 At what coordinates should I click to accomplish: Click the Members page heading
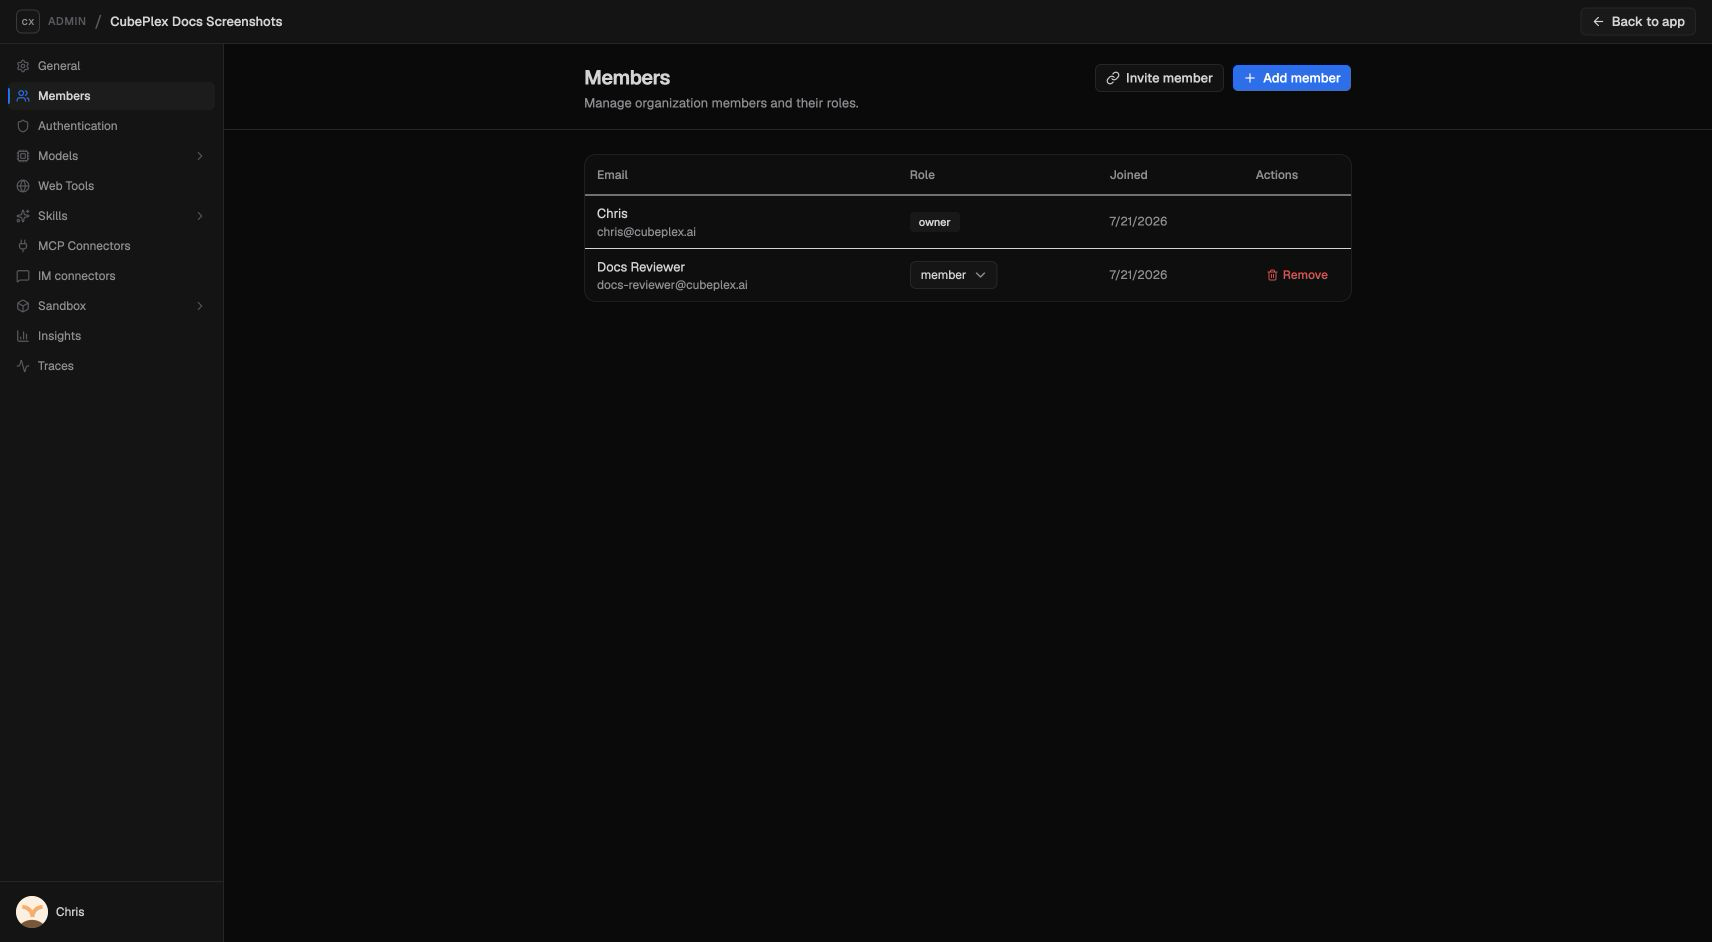click(x=627, y=78)
